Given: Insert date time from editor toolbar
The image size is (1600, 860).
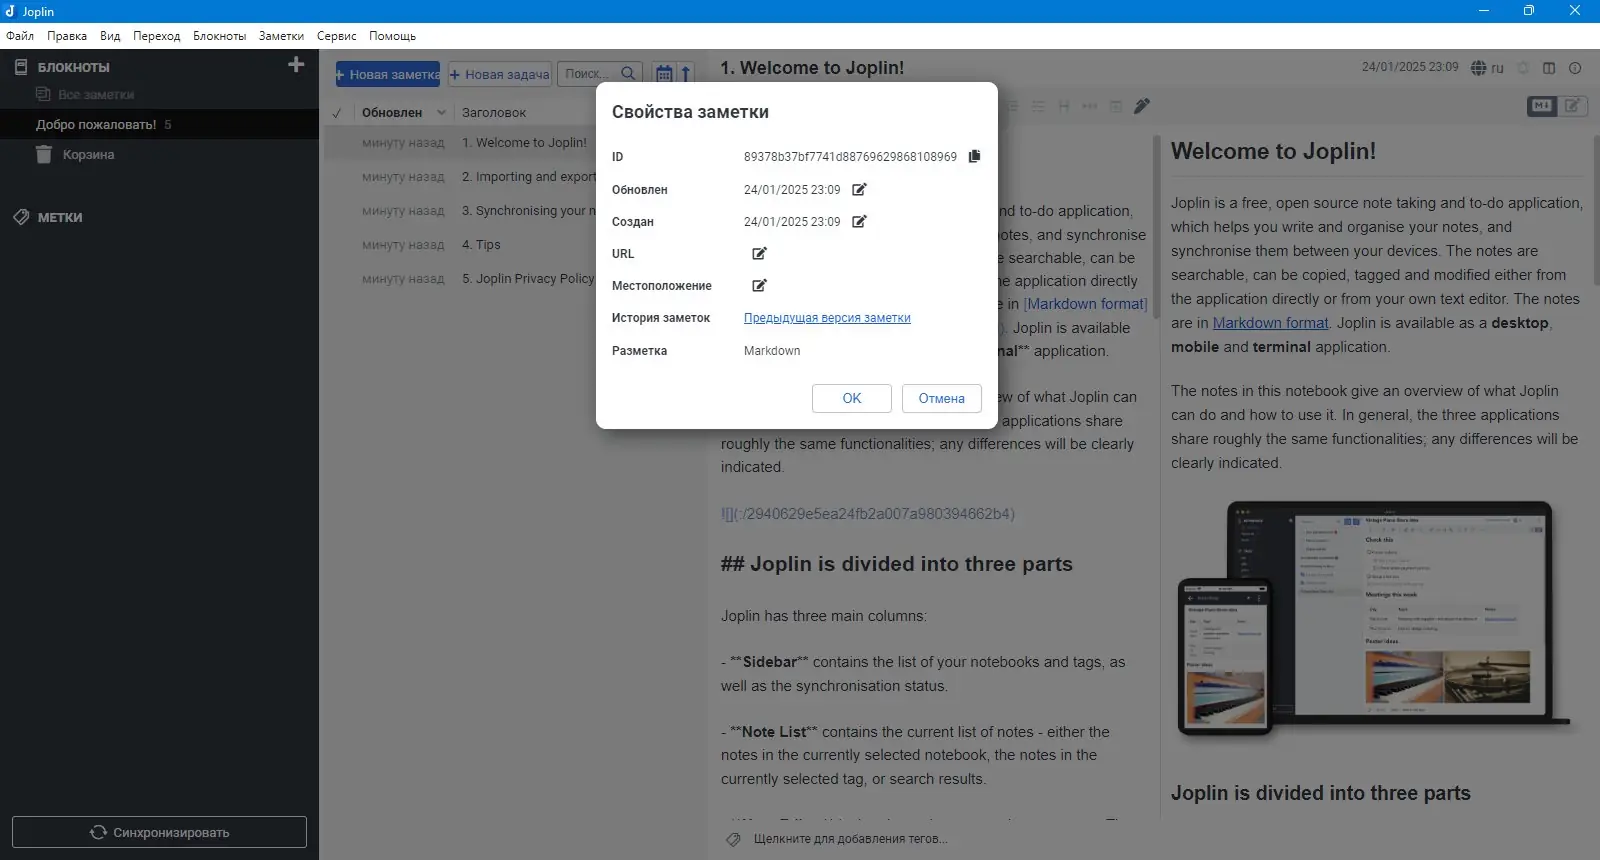Looking at the screenshot, I should [1116, 106].
